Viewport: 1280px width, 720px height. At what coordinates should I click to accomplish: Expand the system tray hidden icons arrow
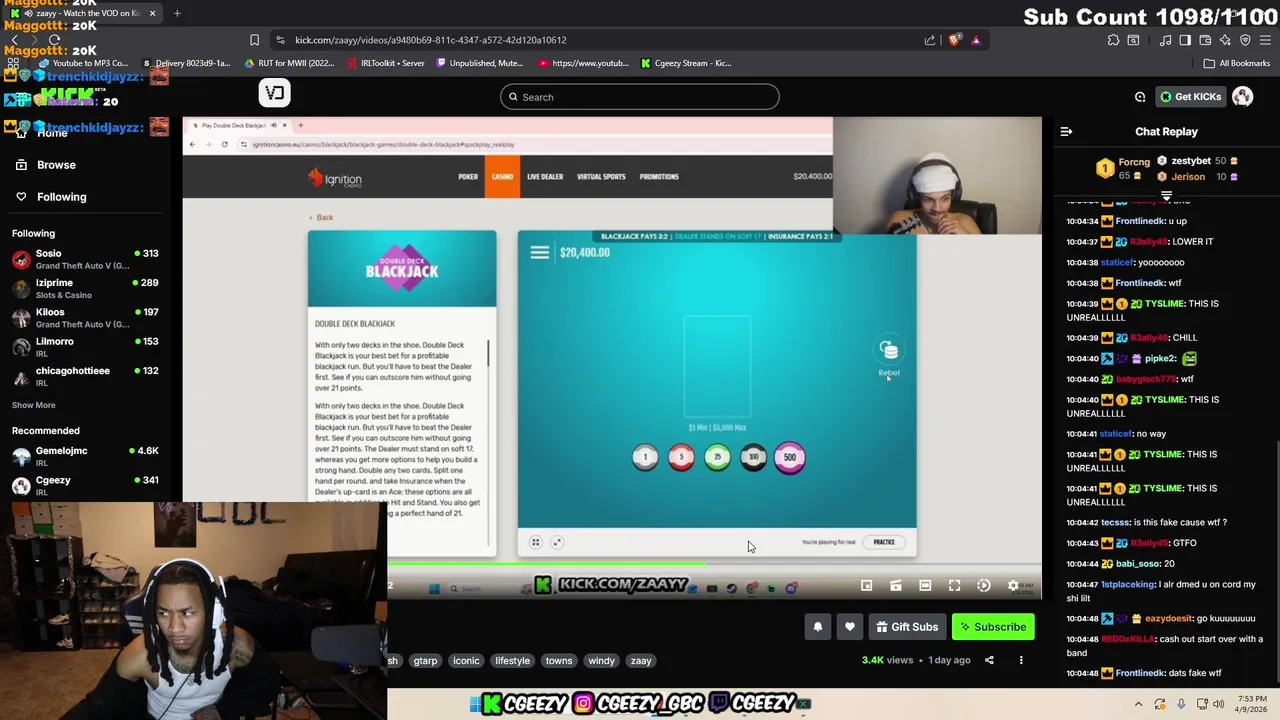coord(1138,704)
